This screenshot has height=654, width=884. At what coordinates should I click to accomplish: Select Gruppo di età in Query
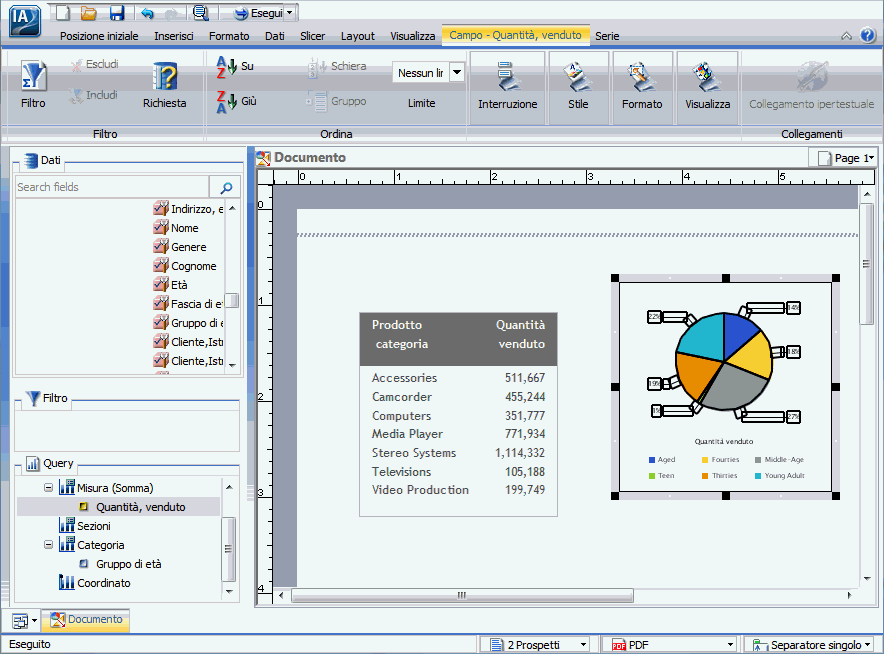(129, 564)
